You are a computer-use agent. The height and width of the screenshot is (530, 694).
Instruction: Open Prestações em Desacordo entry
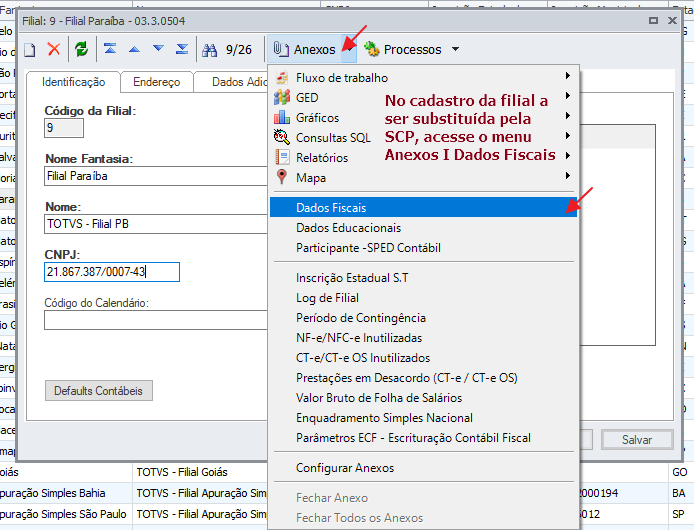coord(423,377)
